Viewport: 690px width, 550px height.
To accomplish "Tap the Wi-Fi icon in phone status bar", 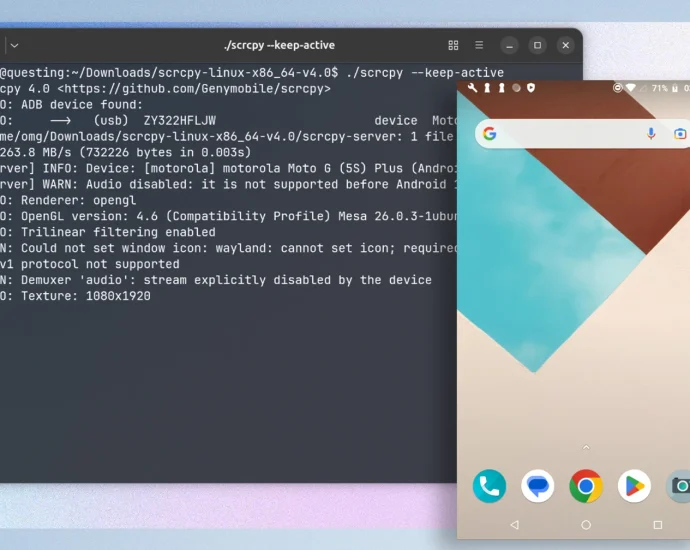I will (x=631, y=88).
